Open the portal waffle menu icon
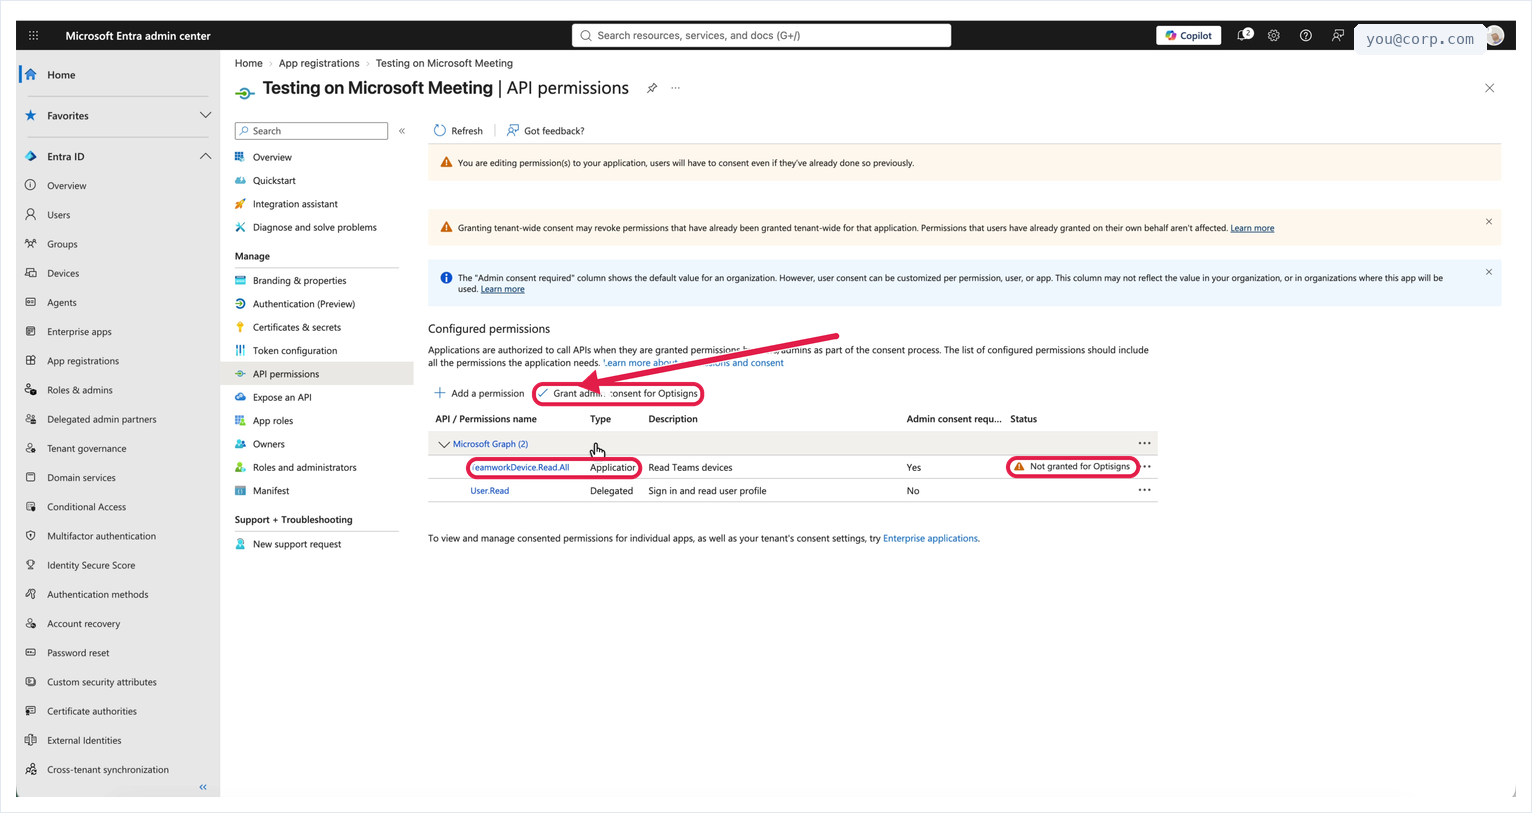Image resolution: width=1532 pixels, height=813 pixels. [33, 35]
